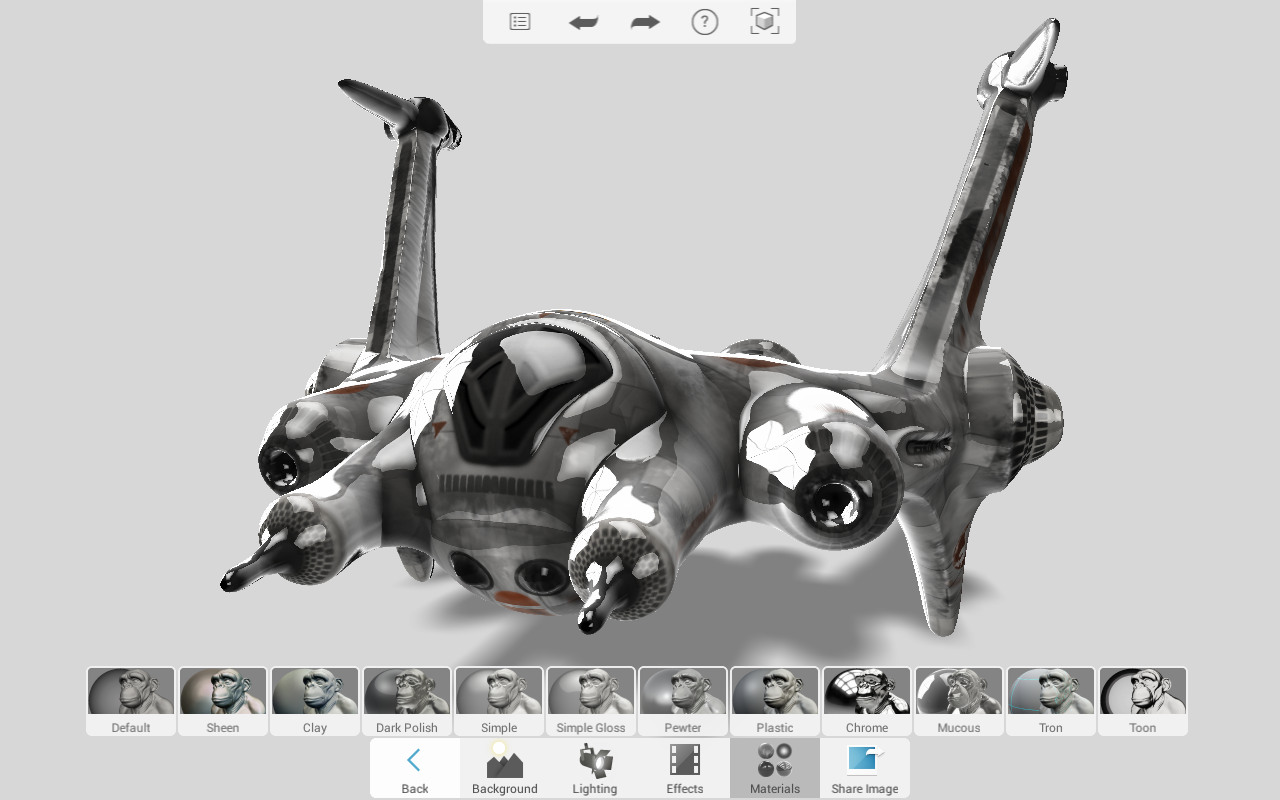Select the Share Image option
1280x800 pixels.
coord(864,768)
